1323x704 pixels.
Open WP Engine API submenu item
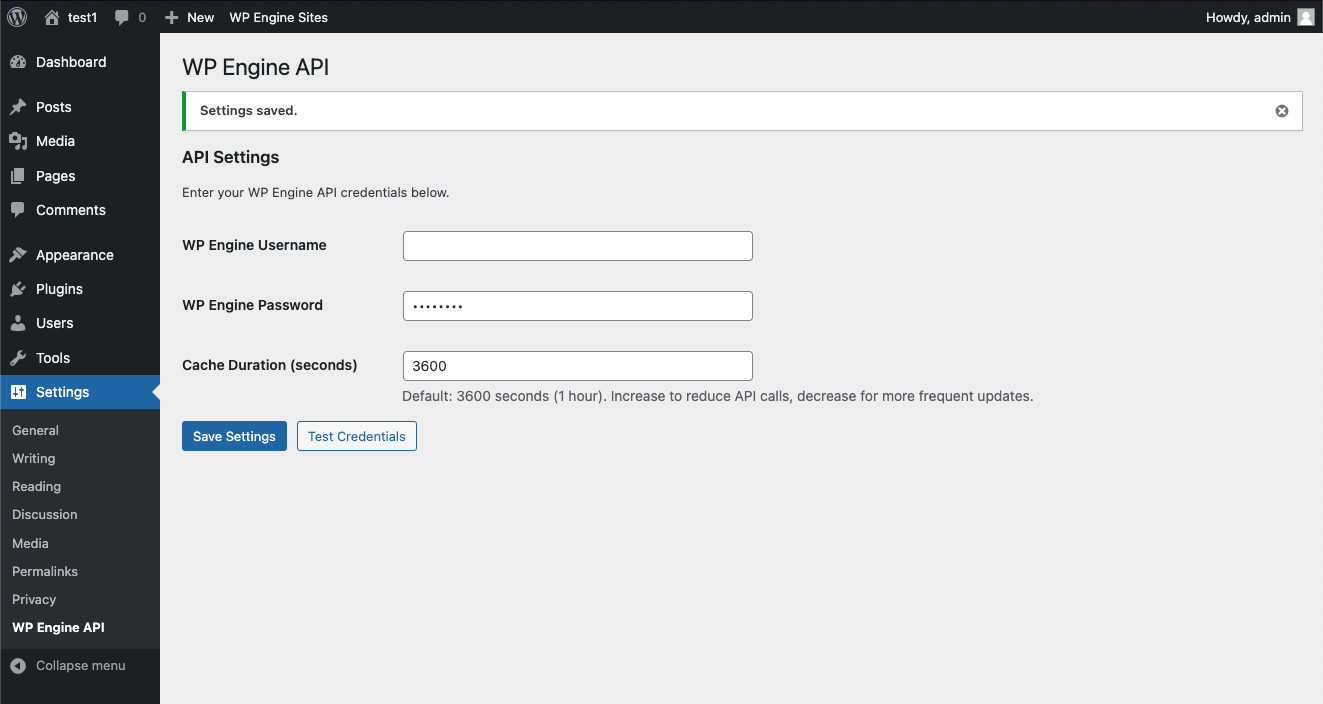pos(58,627)
